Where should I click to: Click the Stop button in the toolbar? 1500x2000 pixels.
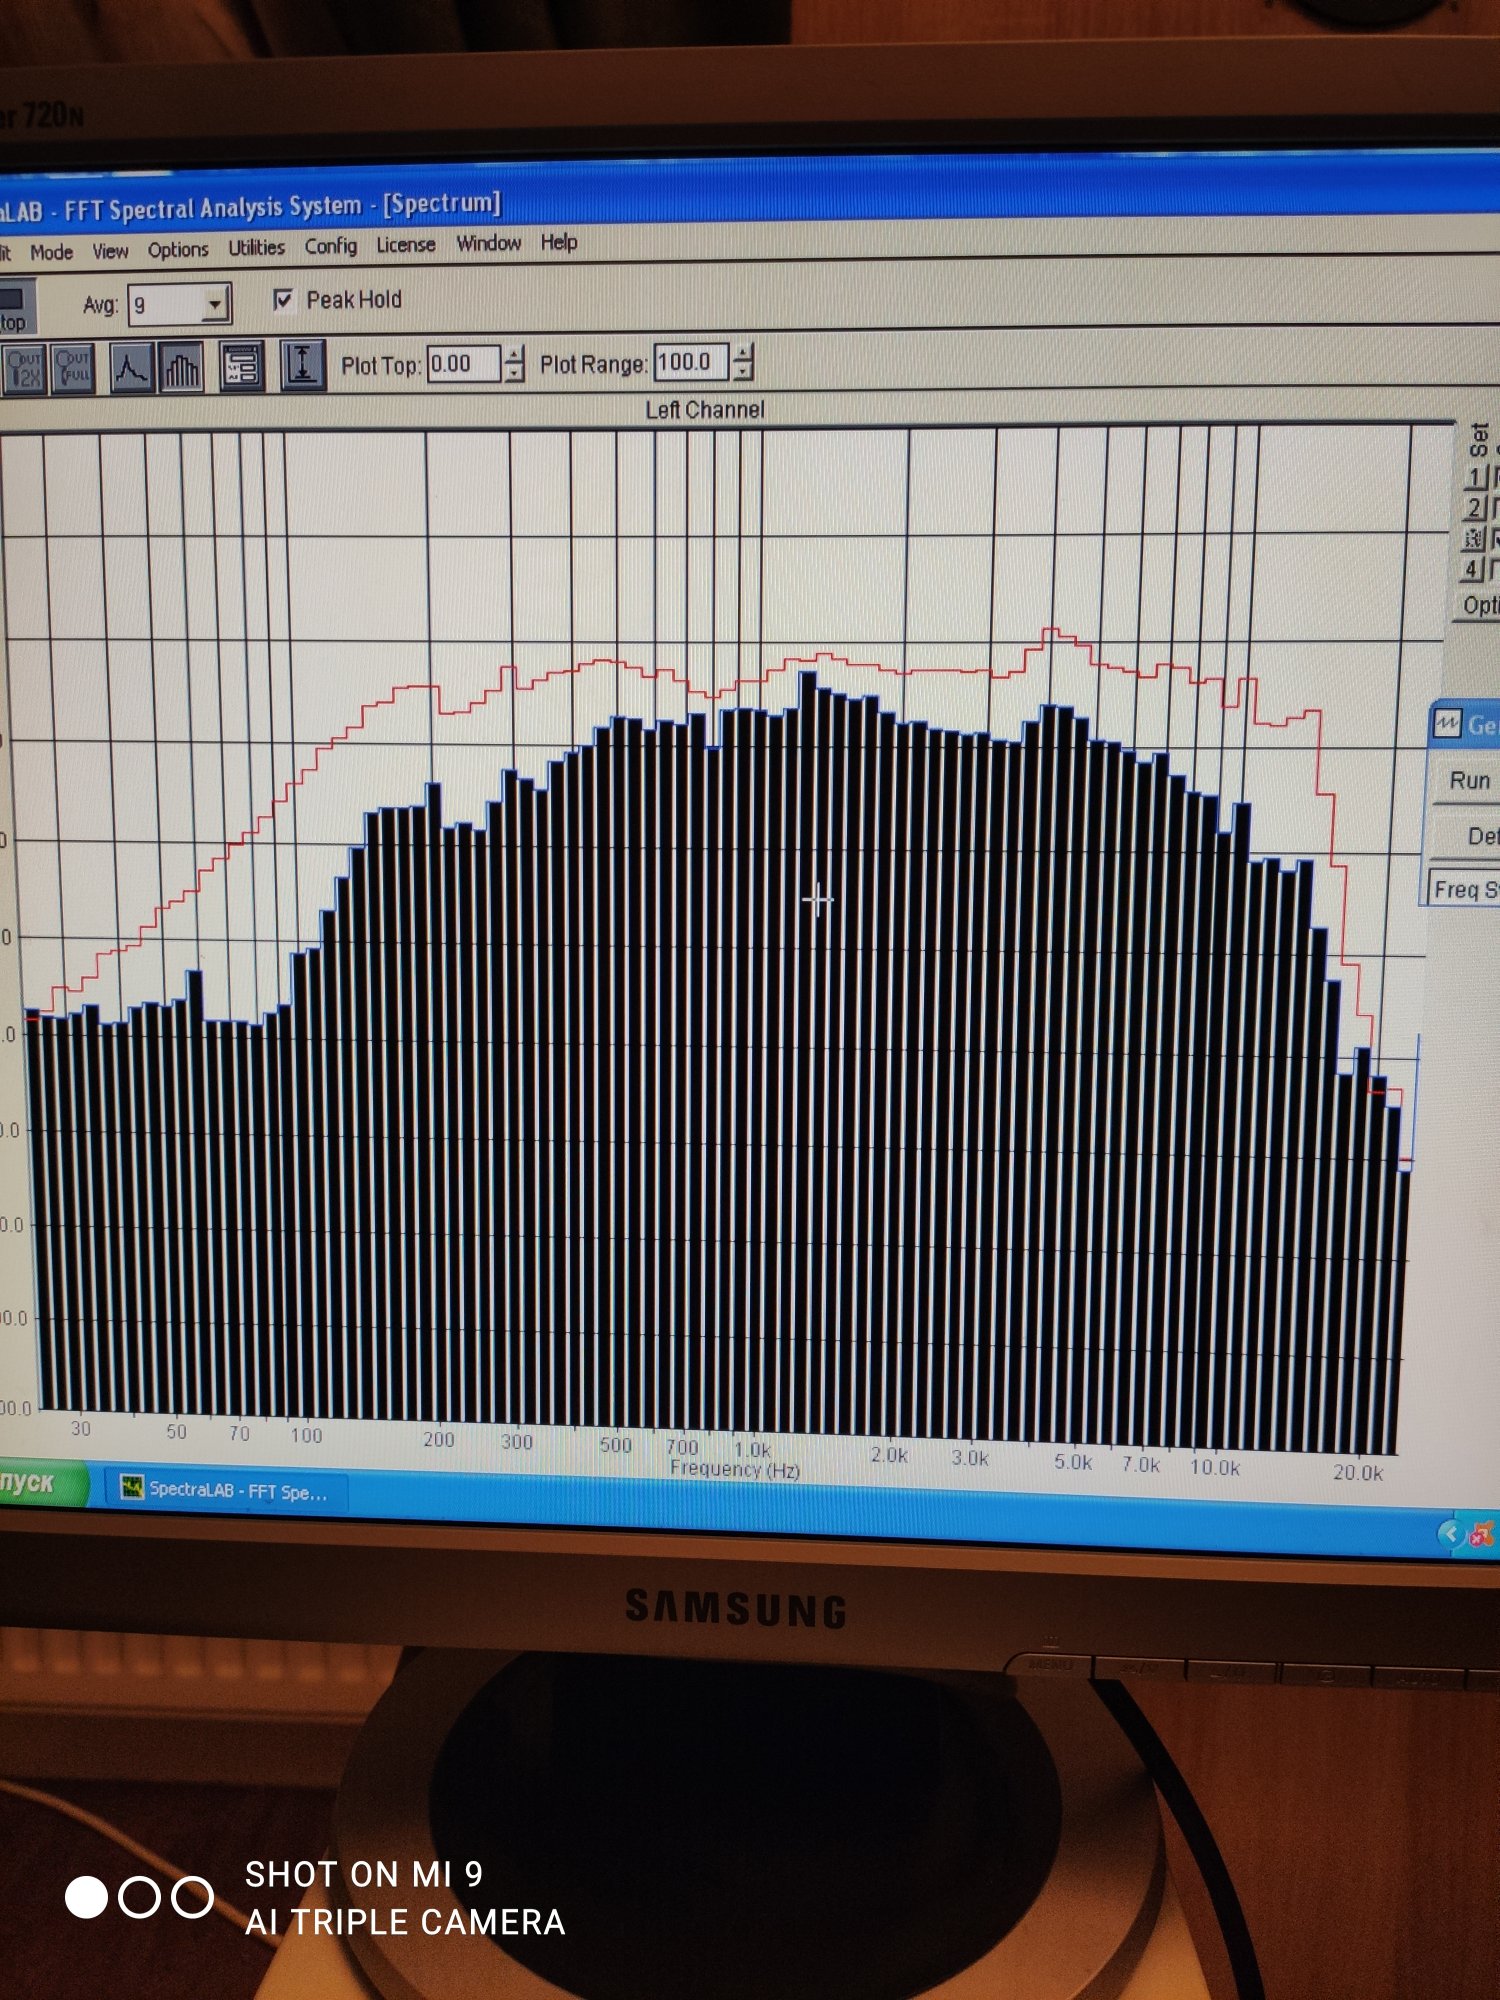click(x=17, y=308)
